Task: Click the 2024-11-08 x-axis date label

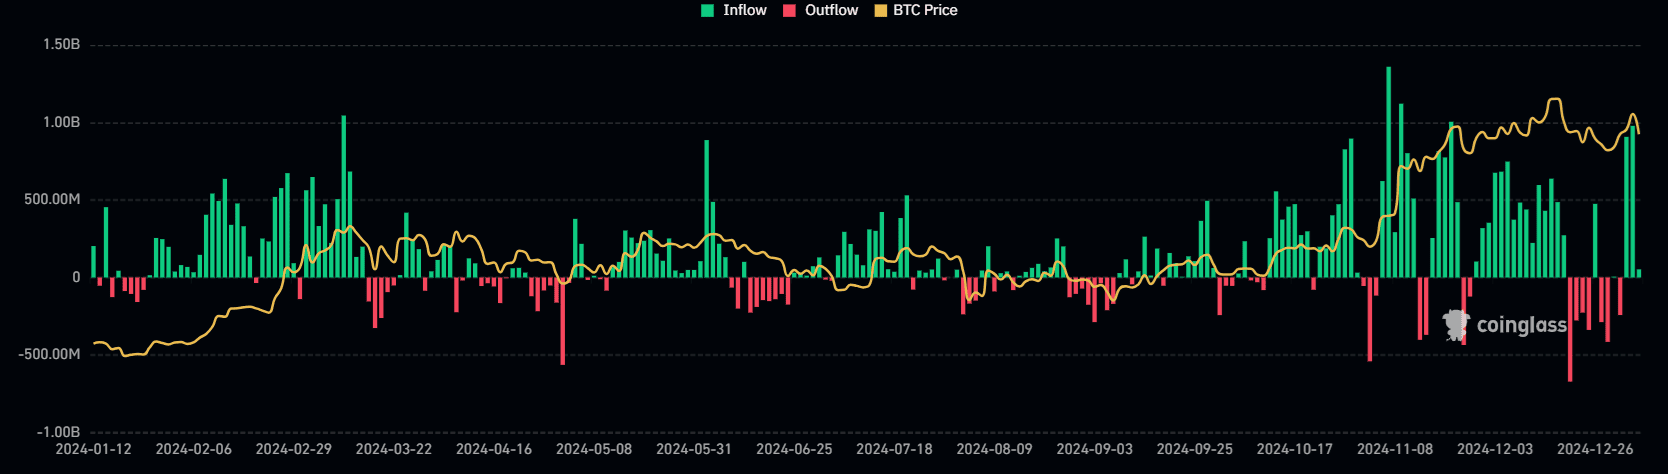Action: (x=1395, y=449)
